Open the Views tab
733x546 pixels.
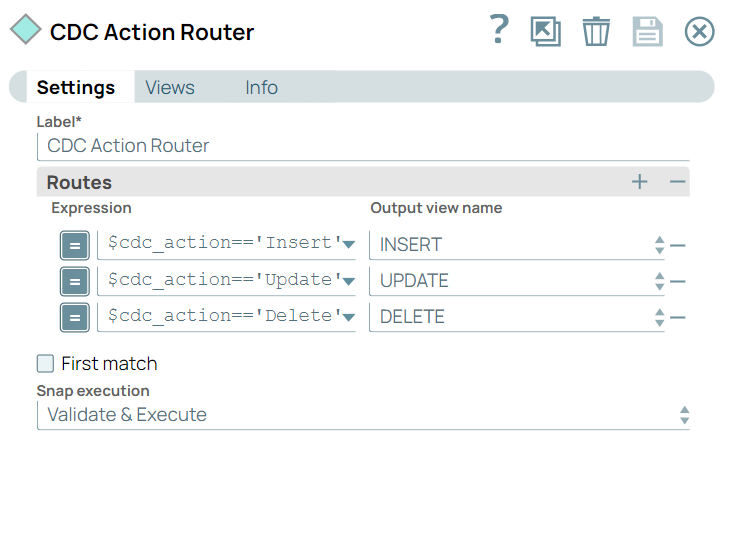click(170, 87)
